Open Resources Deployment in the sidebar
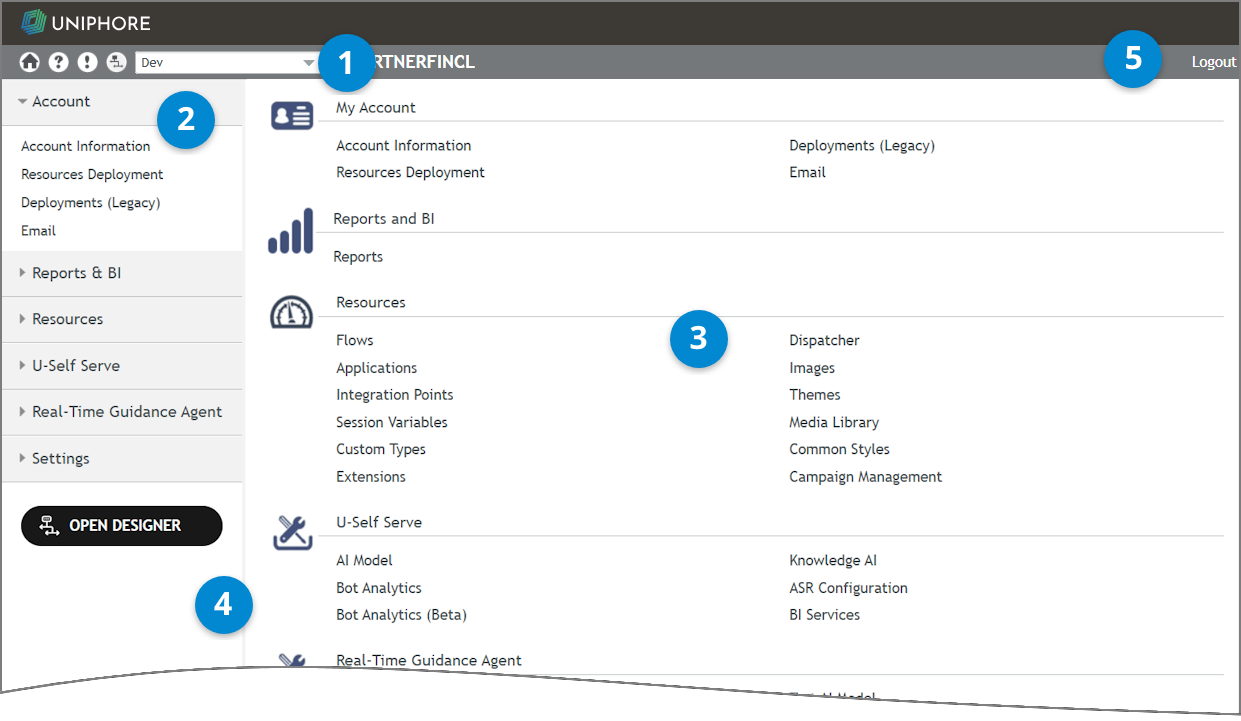1241x721 pixels. [x=92, y=174]
